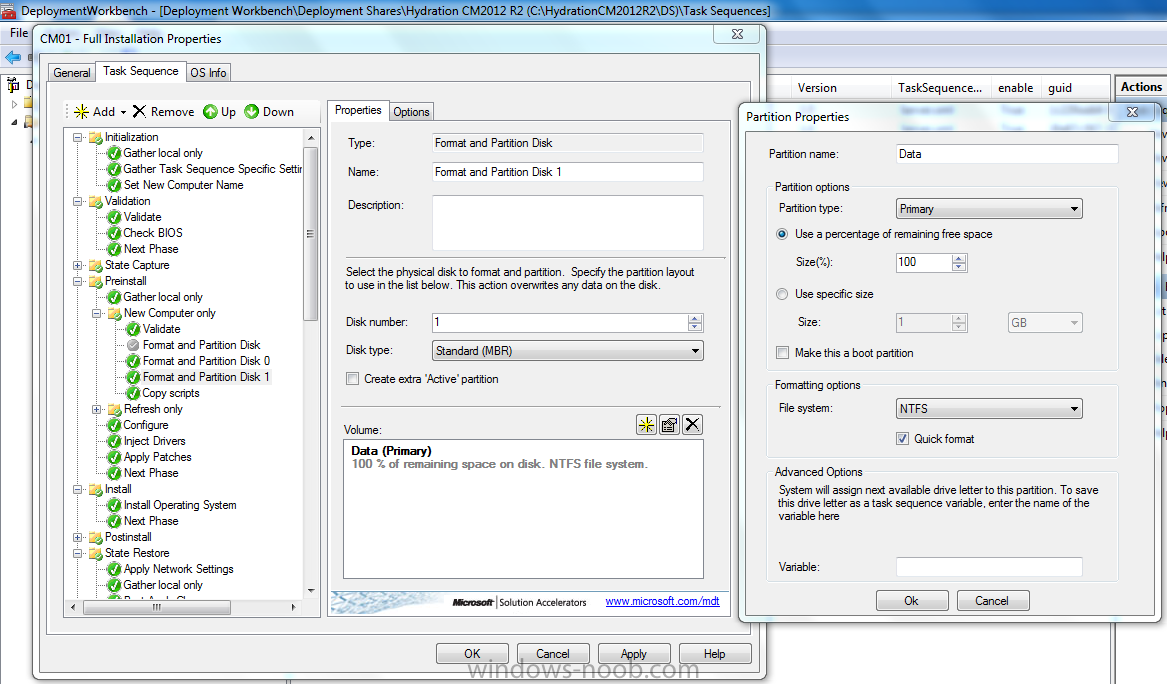Click the Remove X icon
This screenshot has width=1167, height=684.
[x=139, y=112]
